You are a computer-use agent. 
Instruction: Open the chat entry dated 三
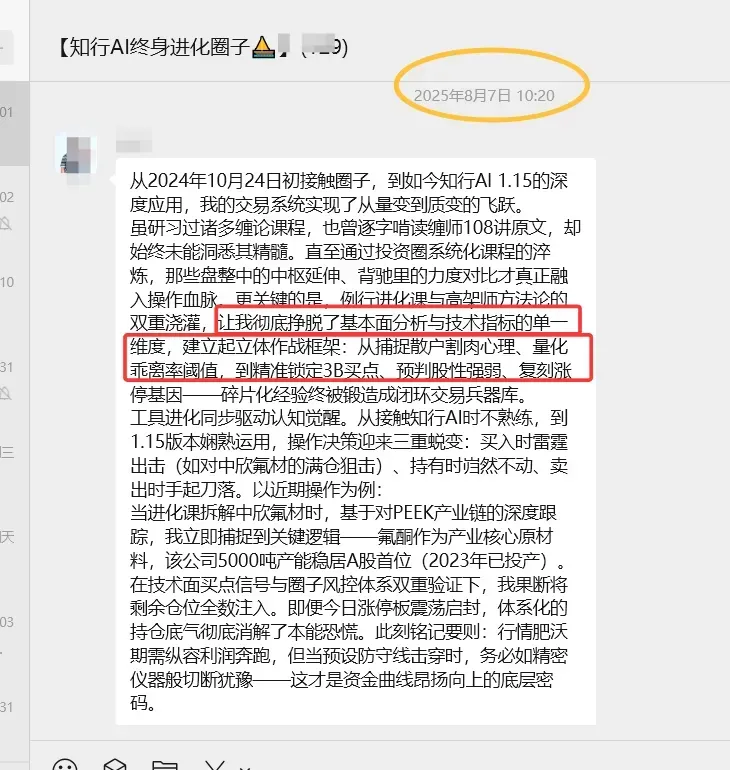tap(15, 464)
